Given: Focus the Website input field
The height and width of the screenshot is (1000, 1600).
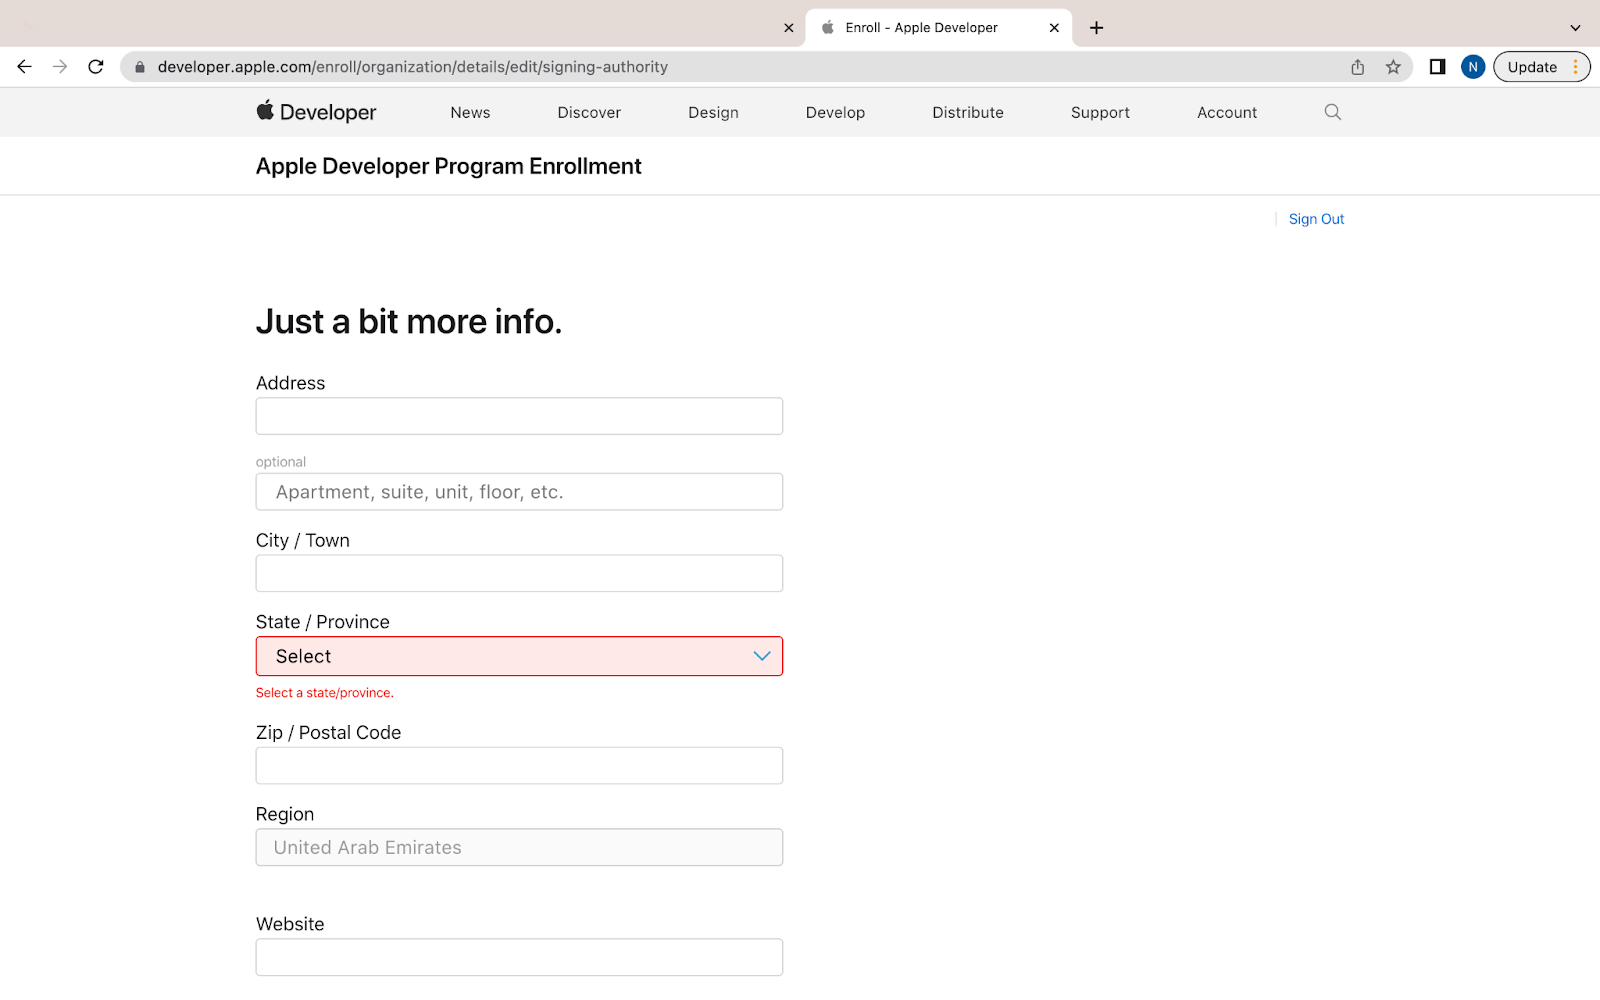Looking at the screenshot, I should click(x=519, y=957).
